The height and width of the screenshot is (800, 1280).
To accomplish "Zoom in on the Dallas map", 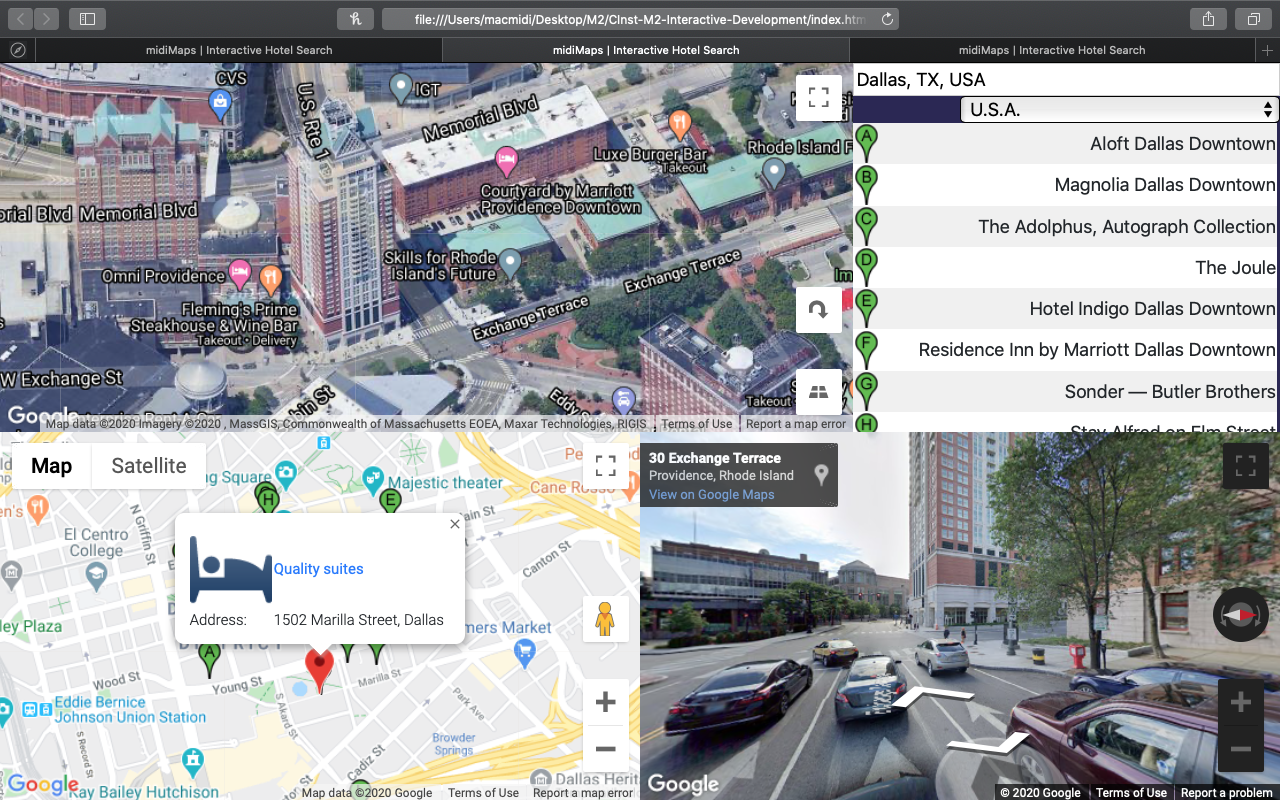I will point(605,702).
